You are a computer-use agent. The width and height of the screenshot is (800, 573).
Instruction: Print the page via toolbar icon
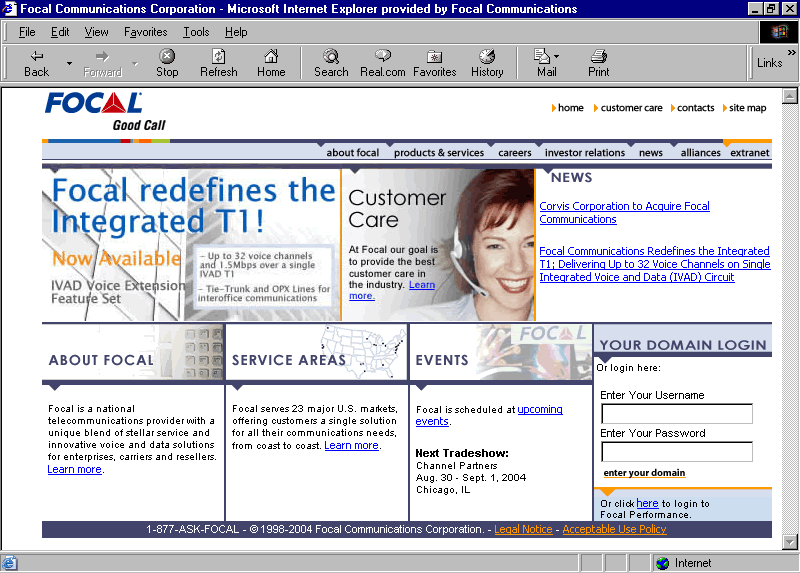pyautogui.click(x=598, y=63)
